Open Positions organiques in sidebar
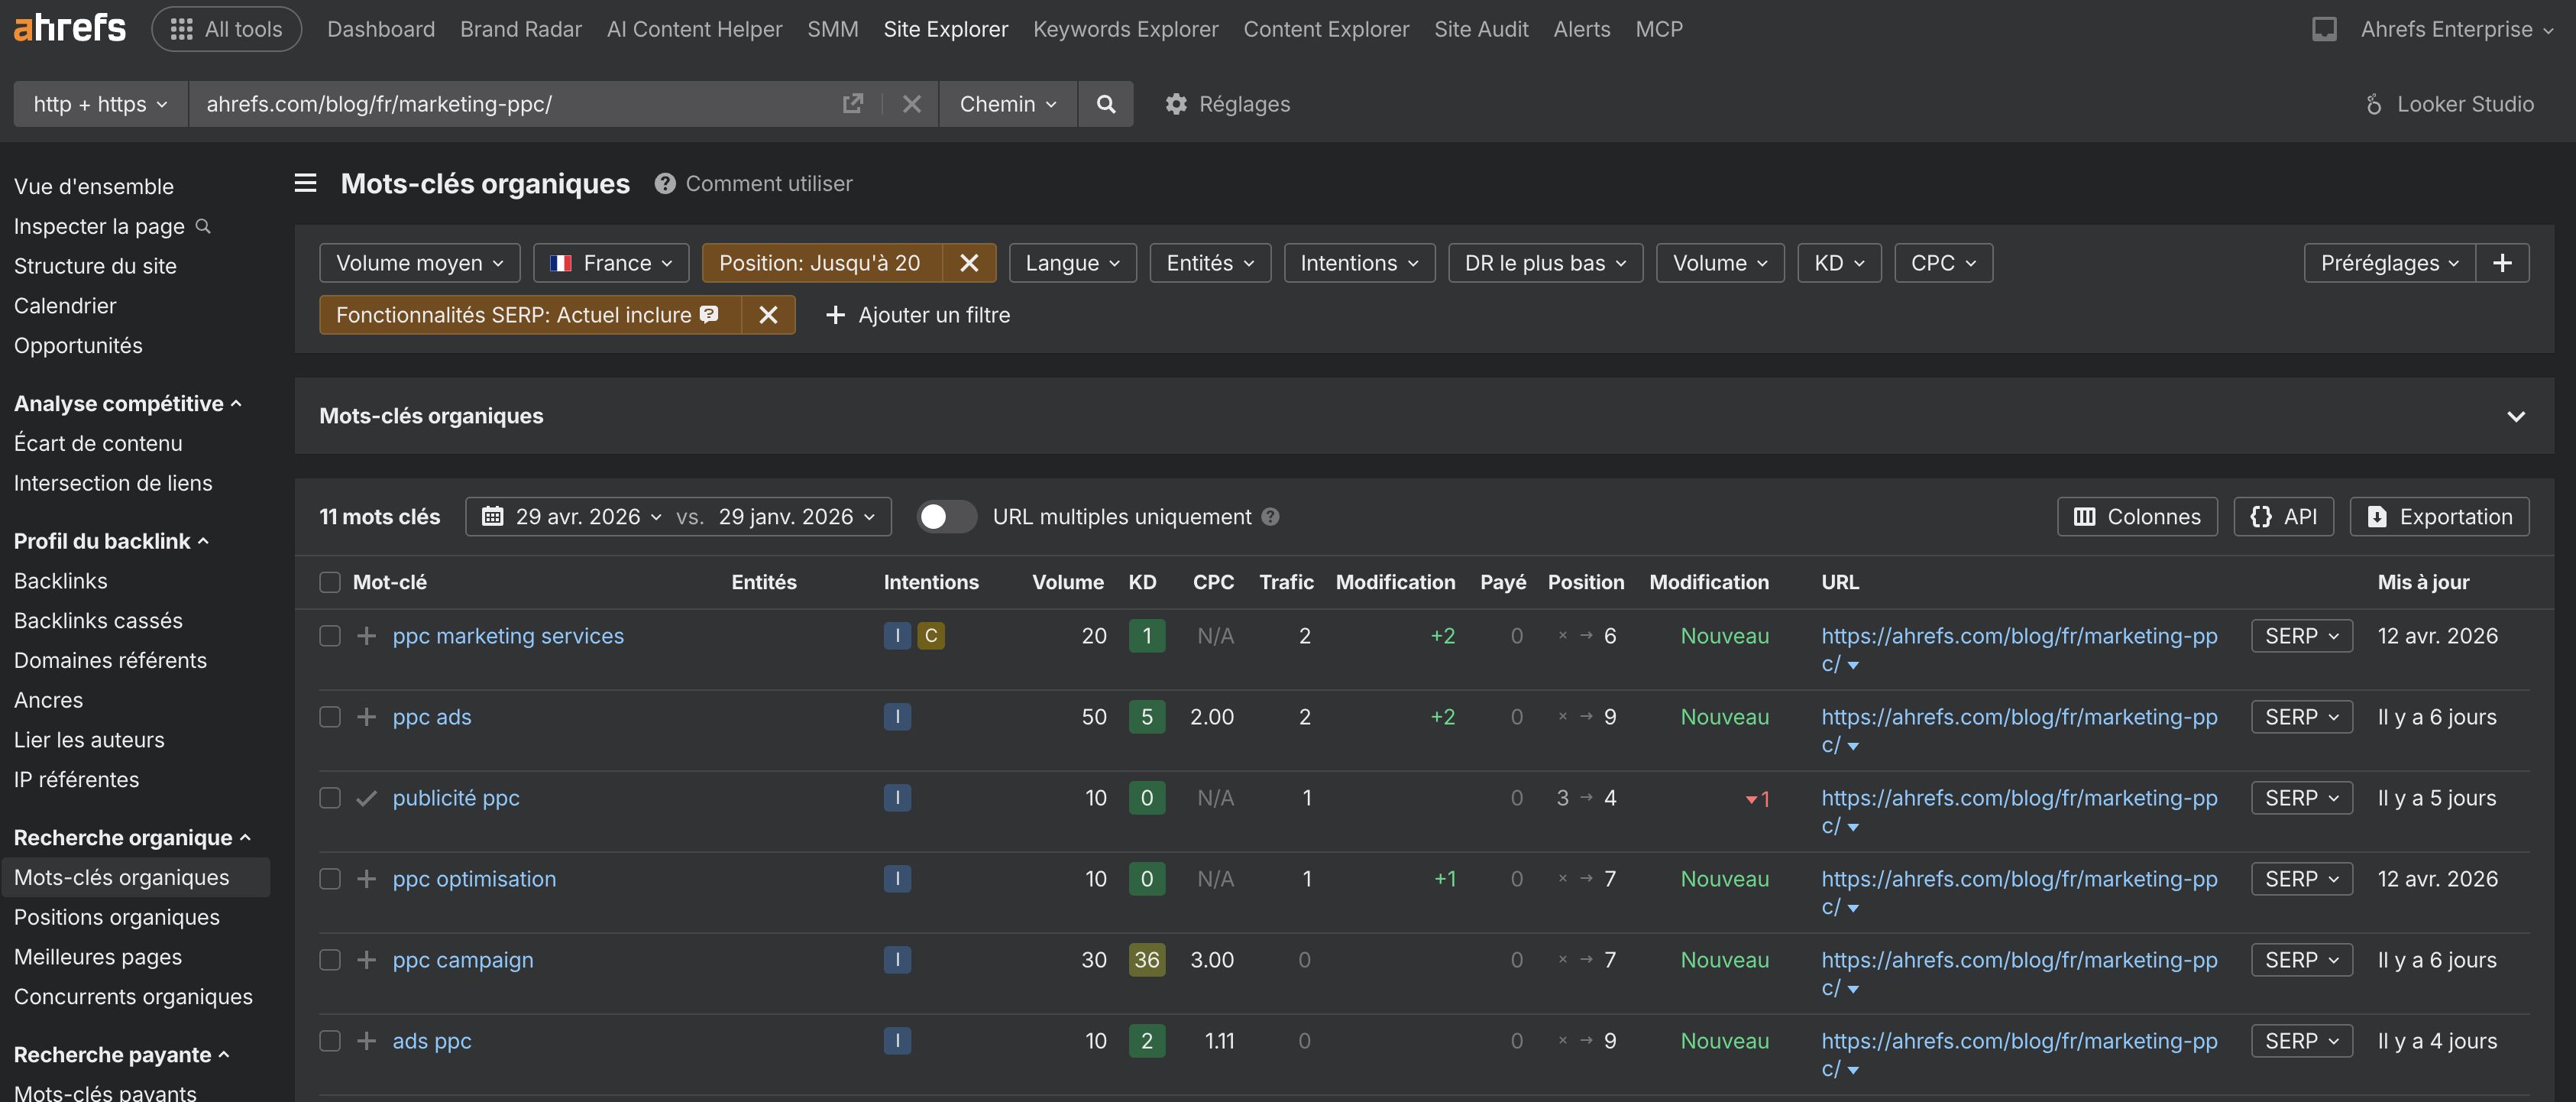This screenshot has width=2576, height=1102. pos(117,917)
